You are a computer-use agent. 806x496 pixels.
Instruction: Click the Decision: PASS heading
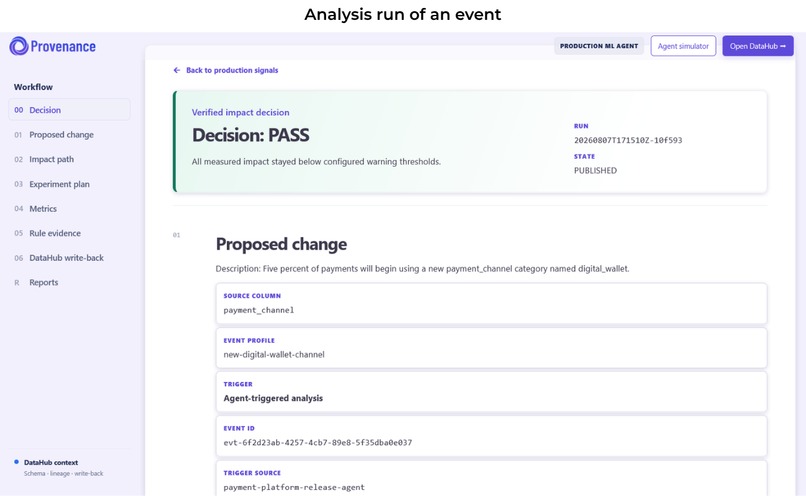[x=251, y=135]
